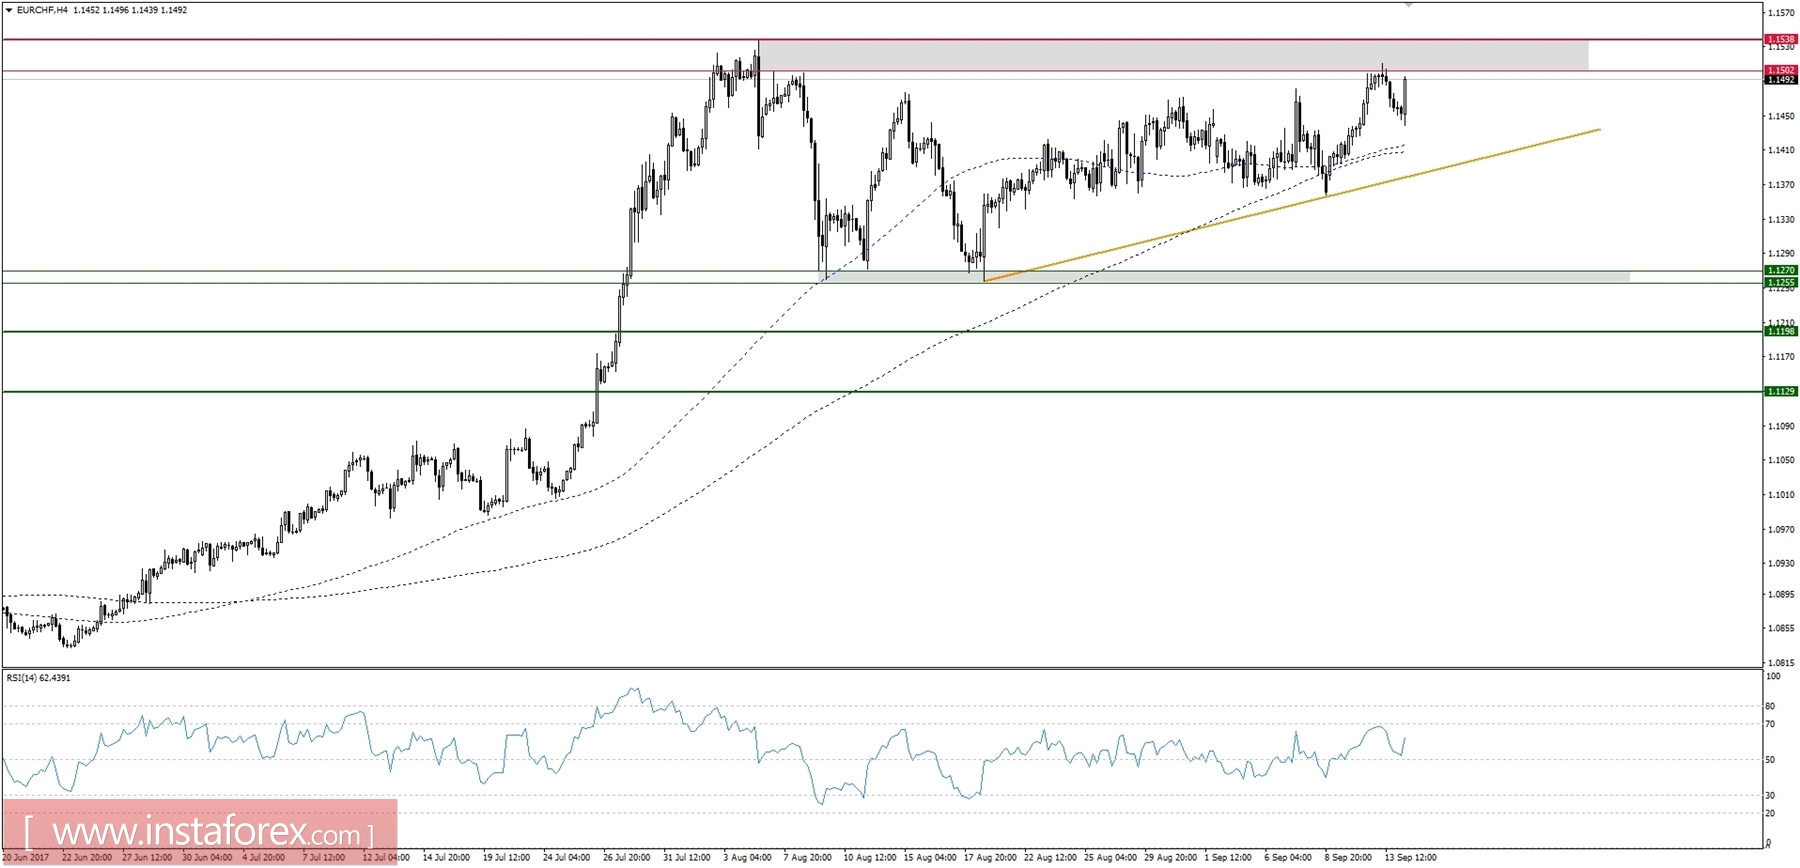Click the RSI scale value 30
The width and height of the screenshot is (1800, 868).
pos(1771,796)
